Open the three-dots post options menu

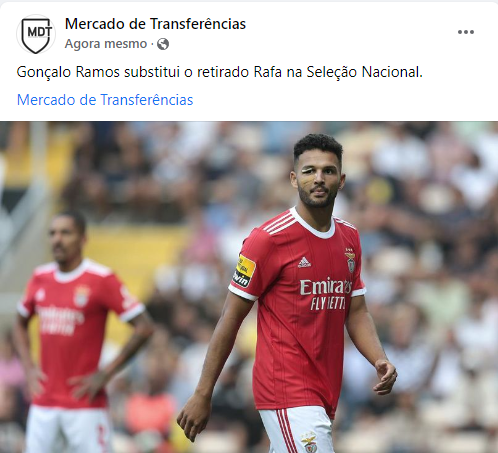coord(466,32)
